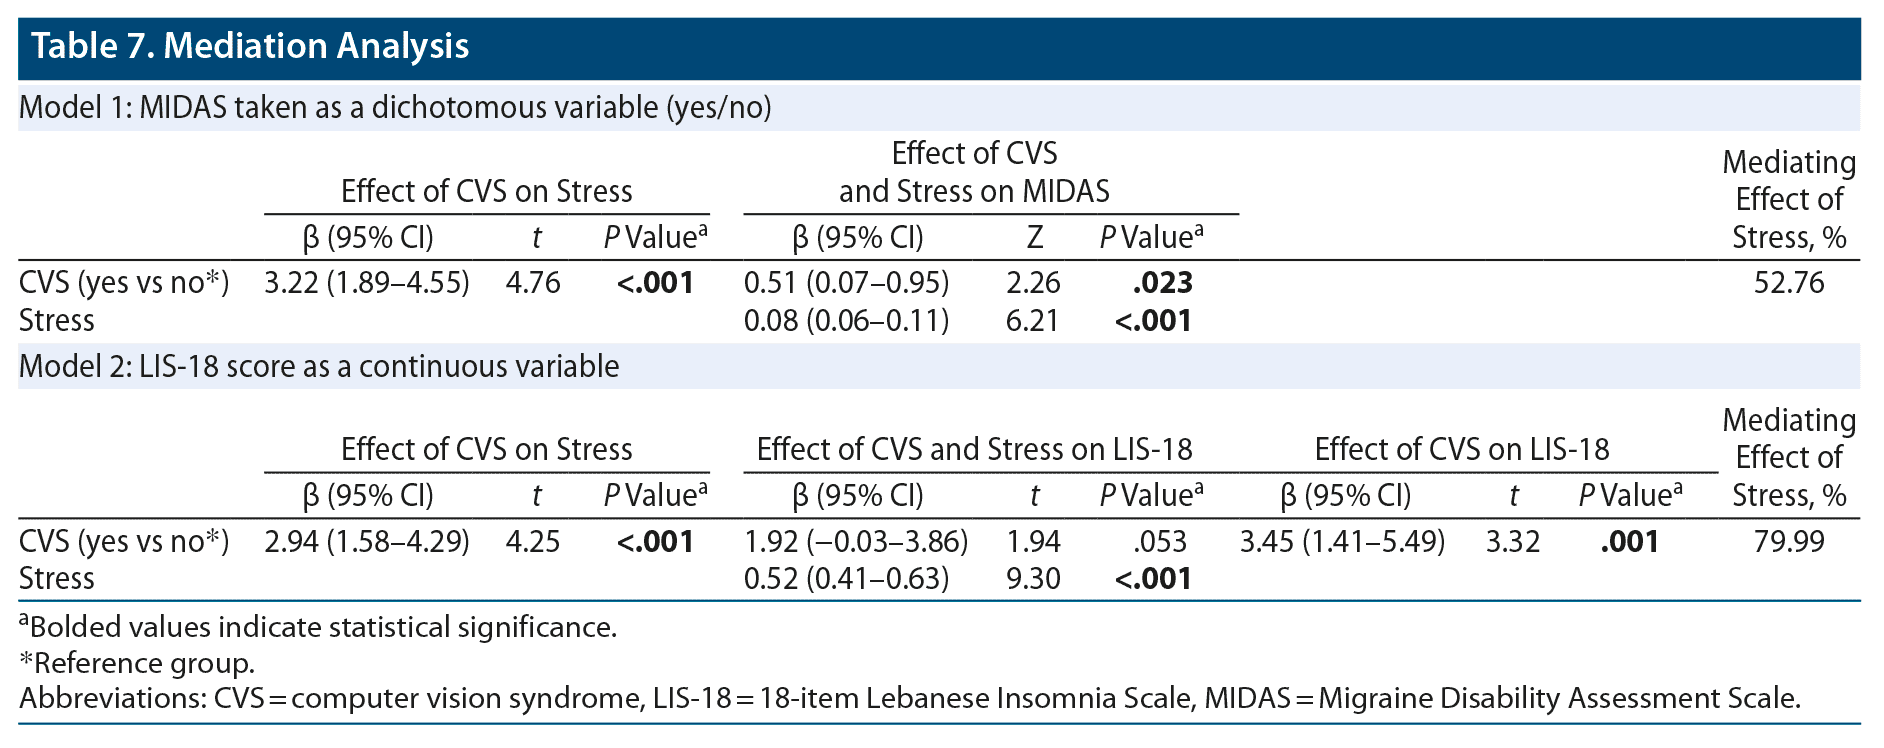Click the 'Bolded values indicate statistical significance' footnote
Screen dimensions: 1884x748
point(323,627)
